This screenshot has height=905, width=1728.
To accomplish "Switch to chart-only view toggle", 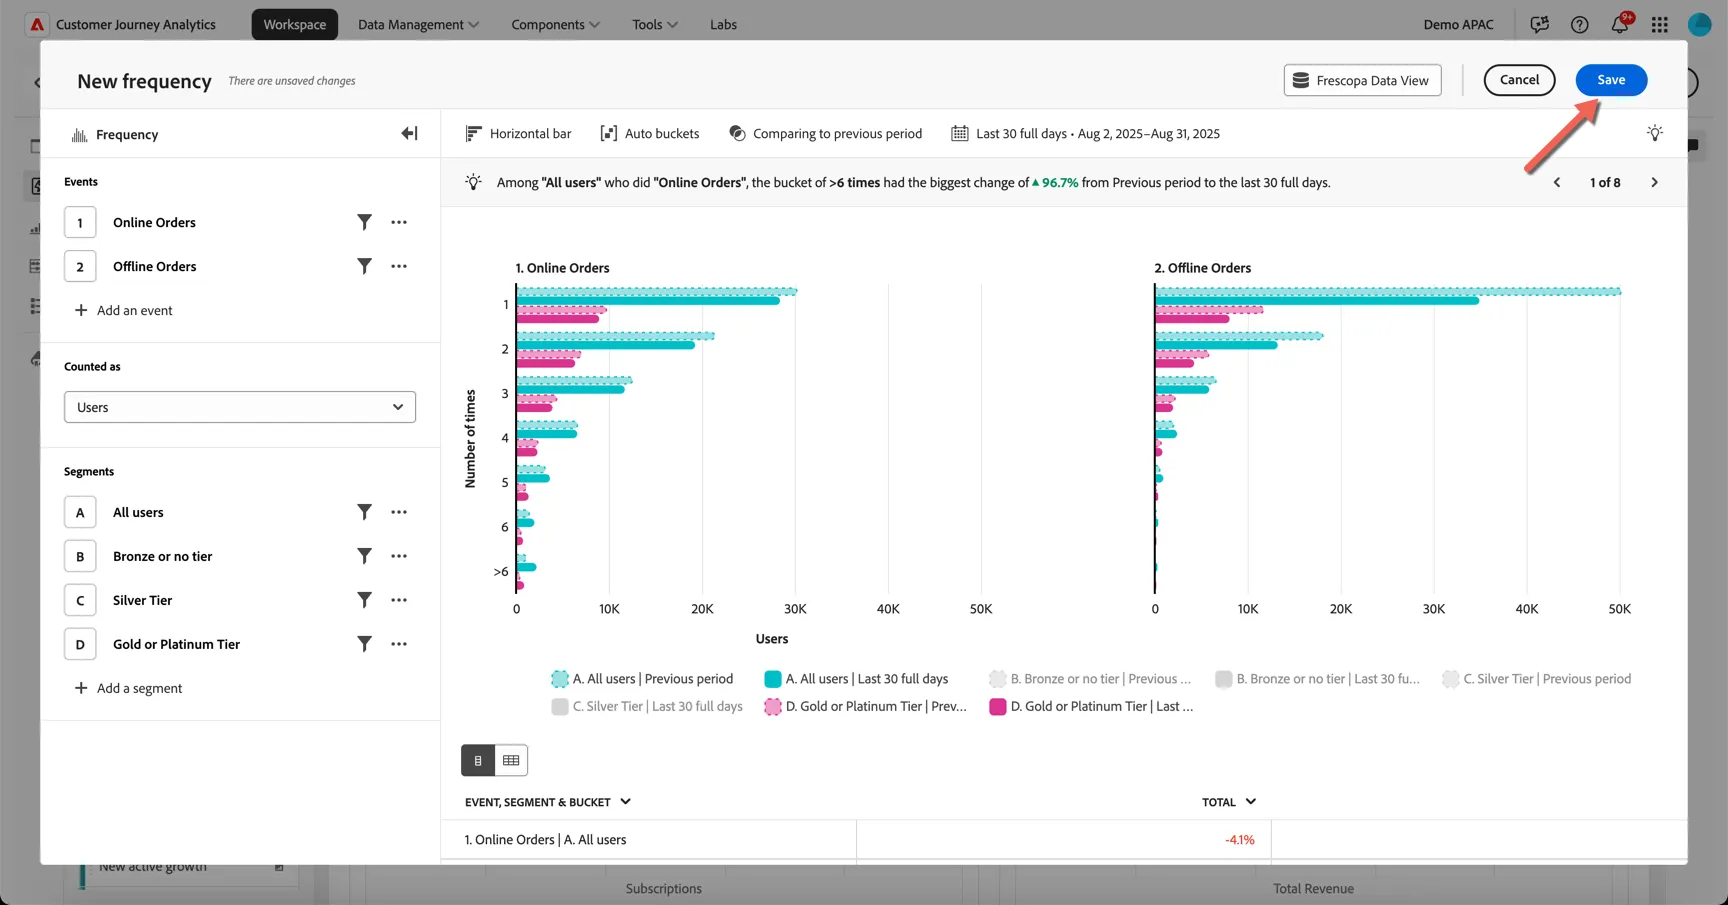I will click(x=478, y=761).
